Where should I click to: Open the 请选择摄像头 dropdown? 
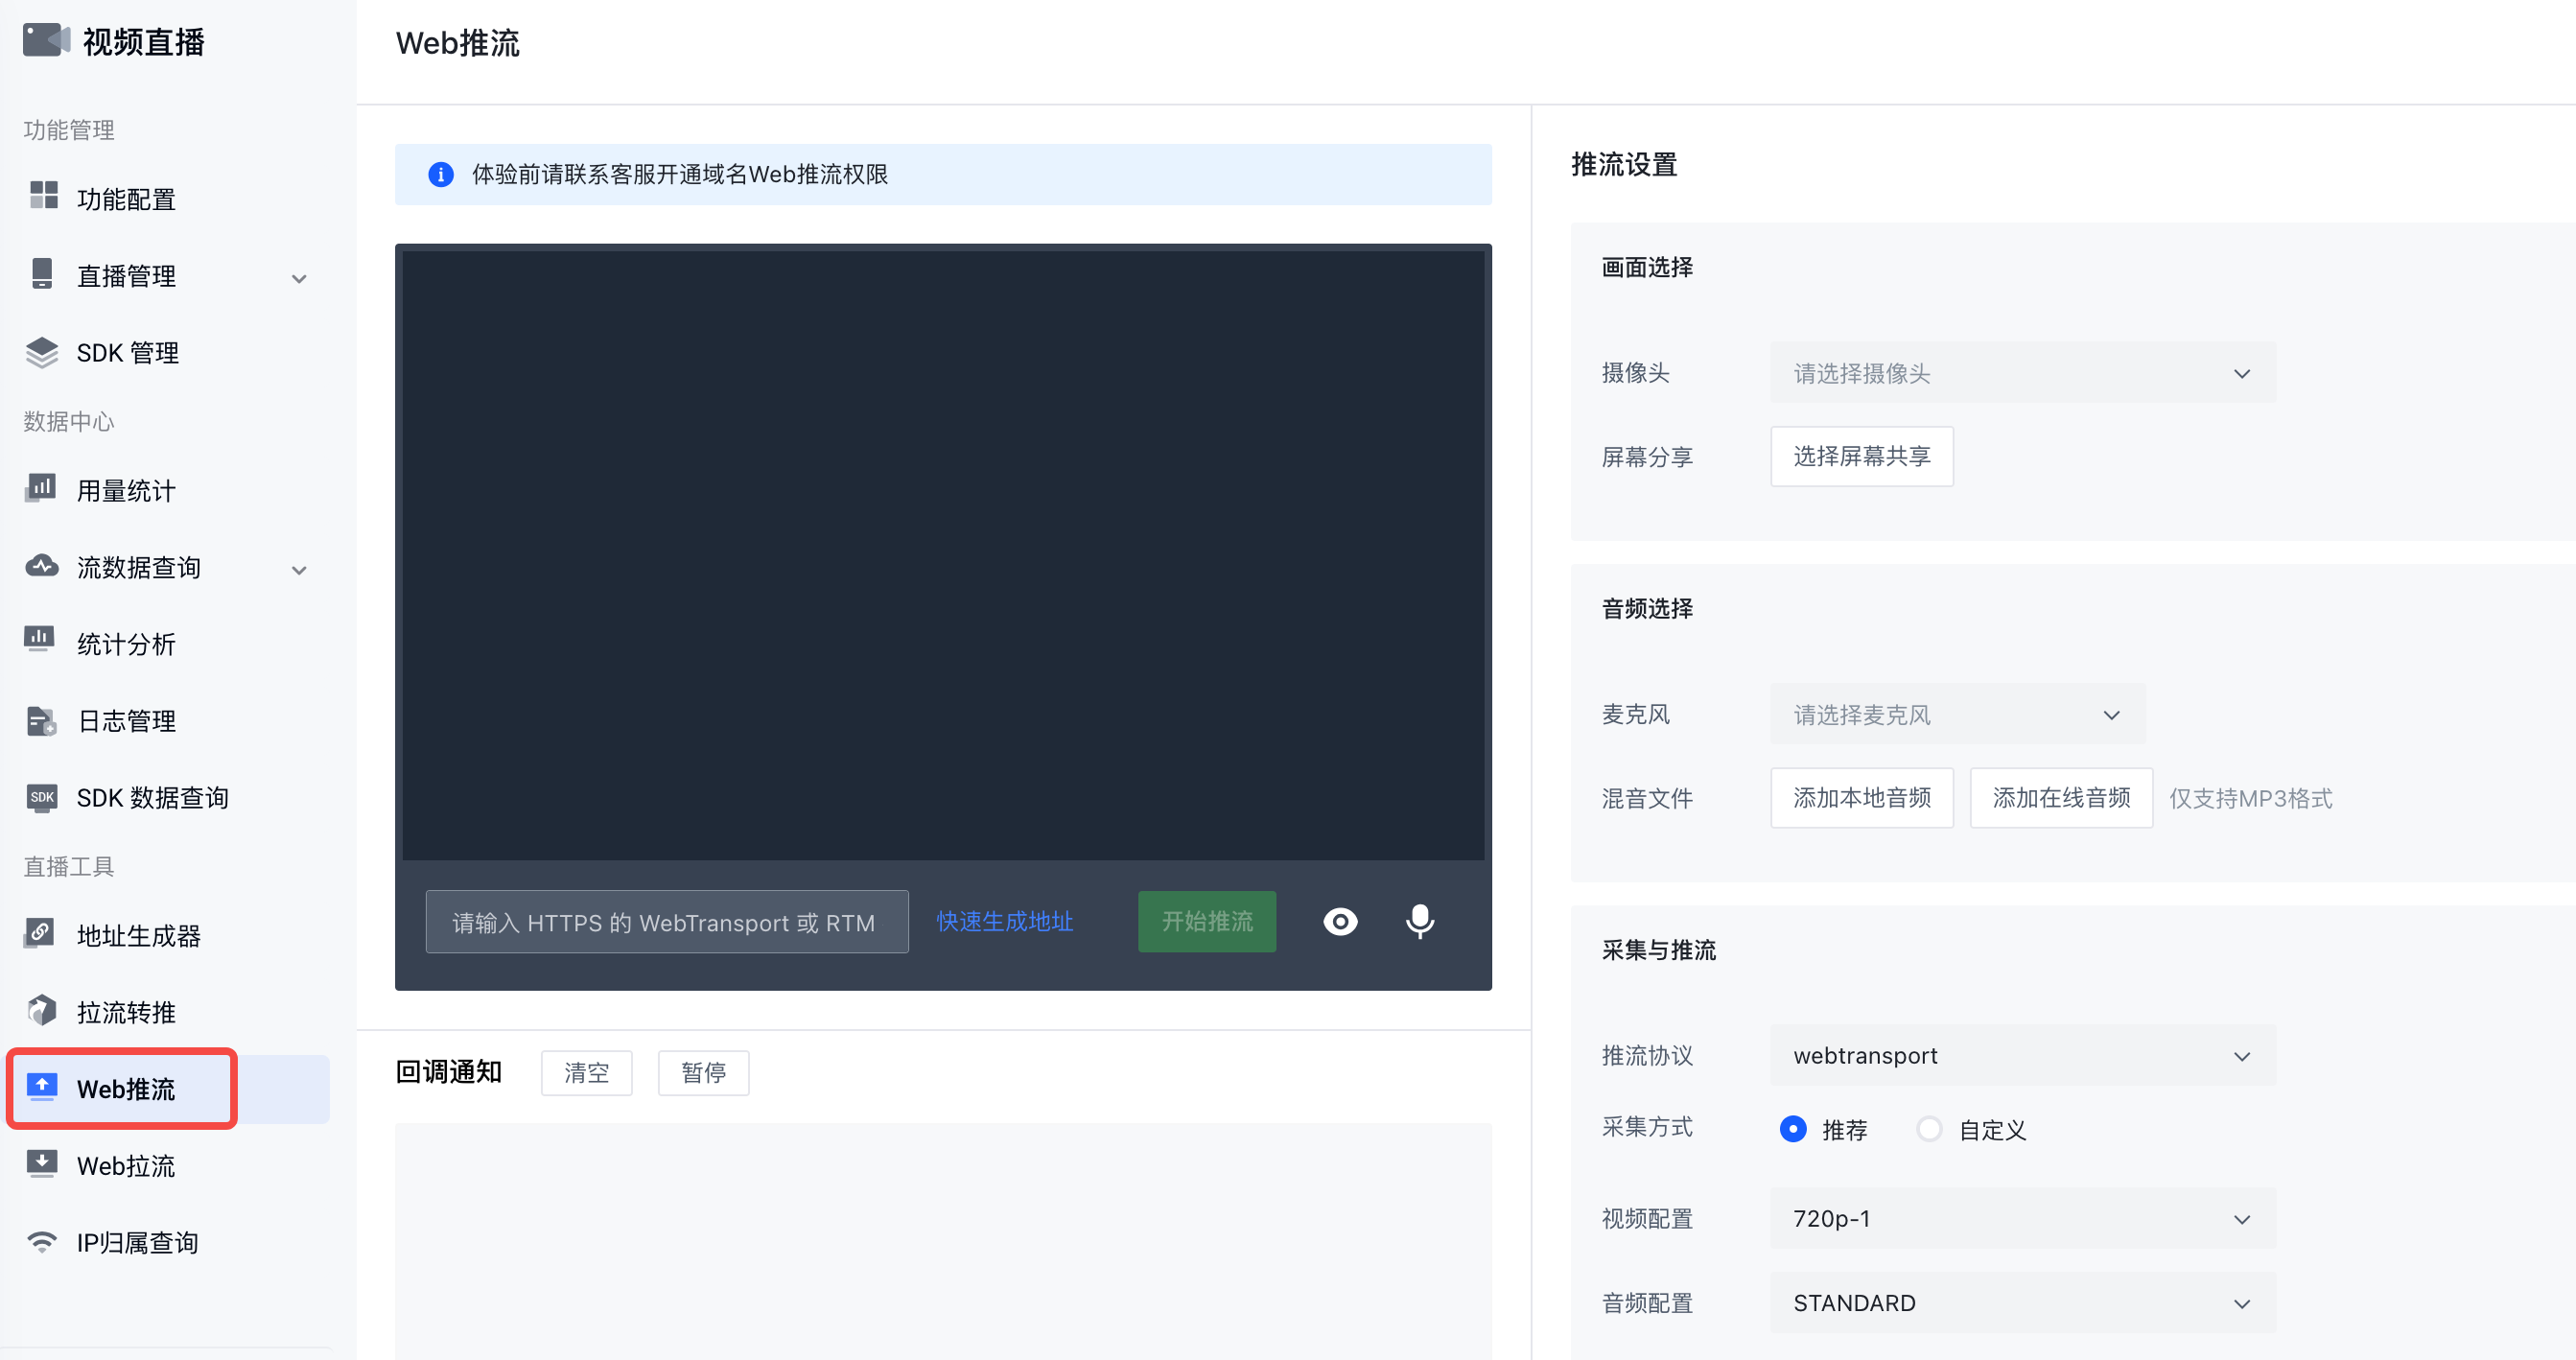[2022, 373]
